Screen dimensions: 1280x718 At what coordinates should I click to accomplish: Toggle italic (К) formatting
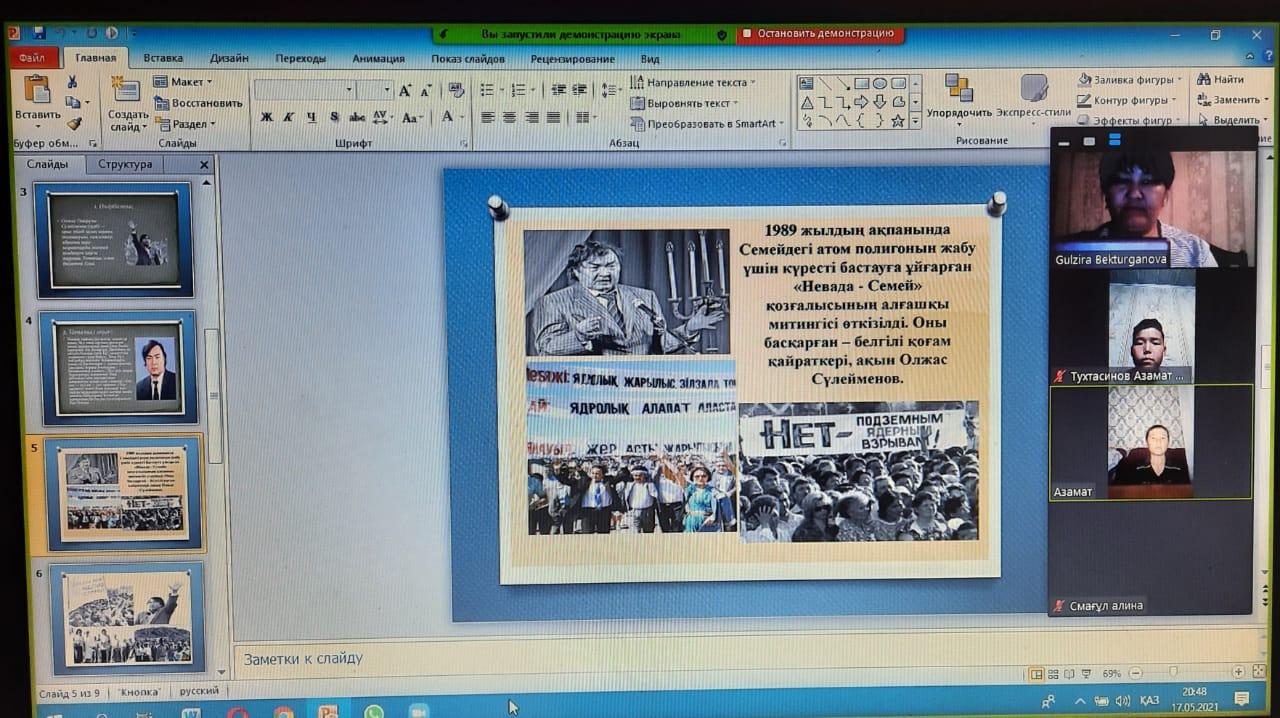pos(288,117)
